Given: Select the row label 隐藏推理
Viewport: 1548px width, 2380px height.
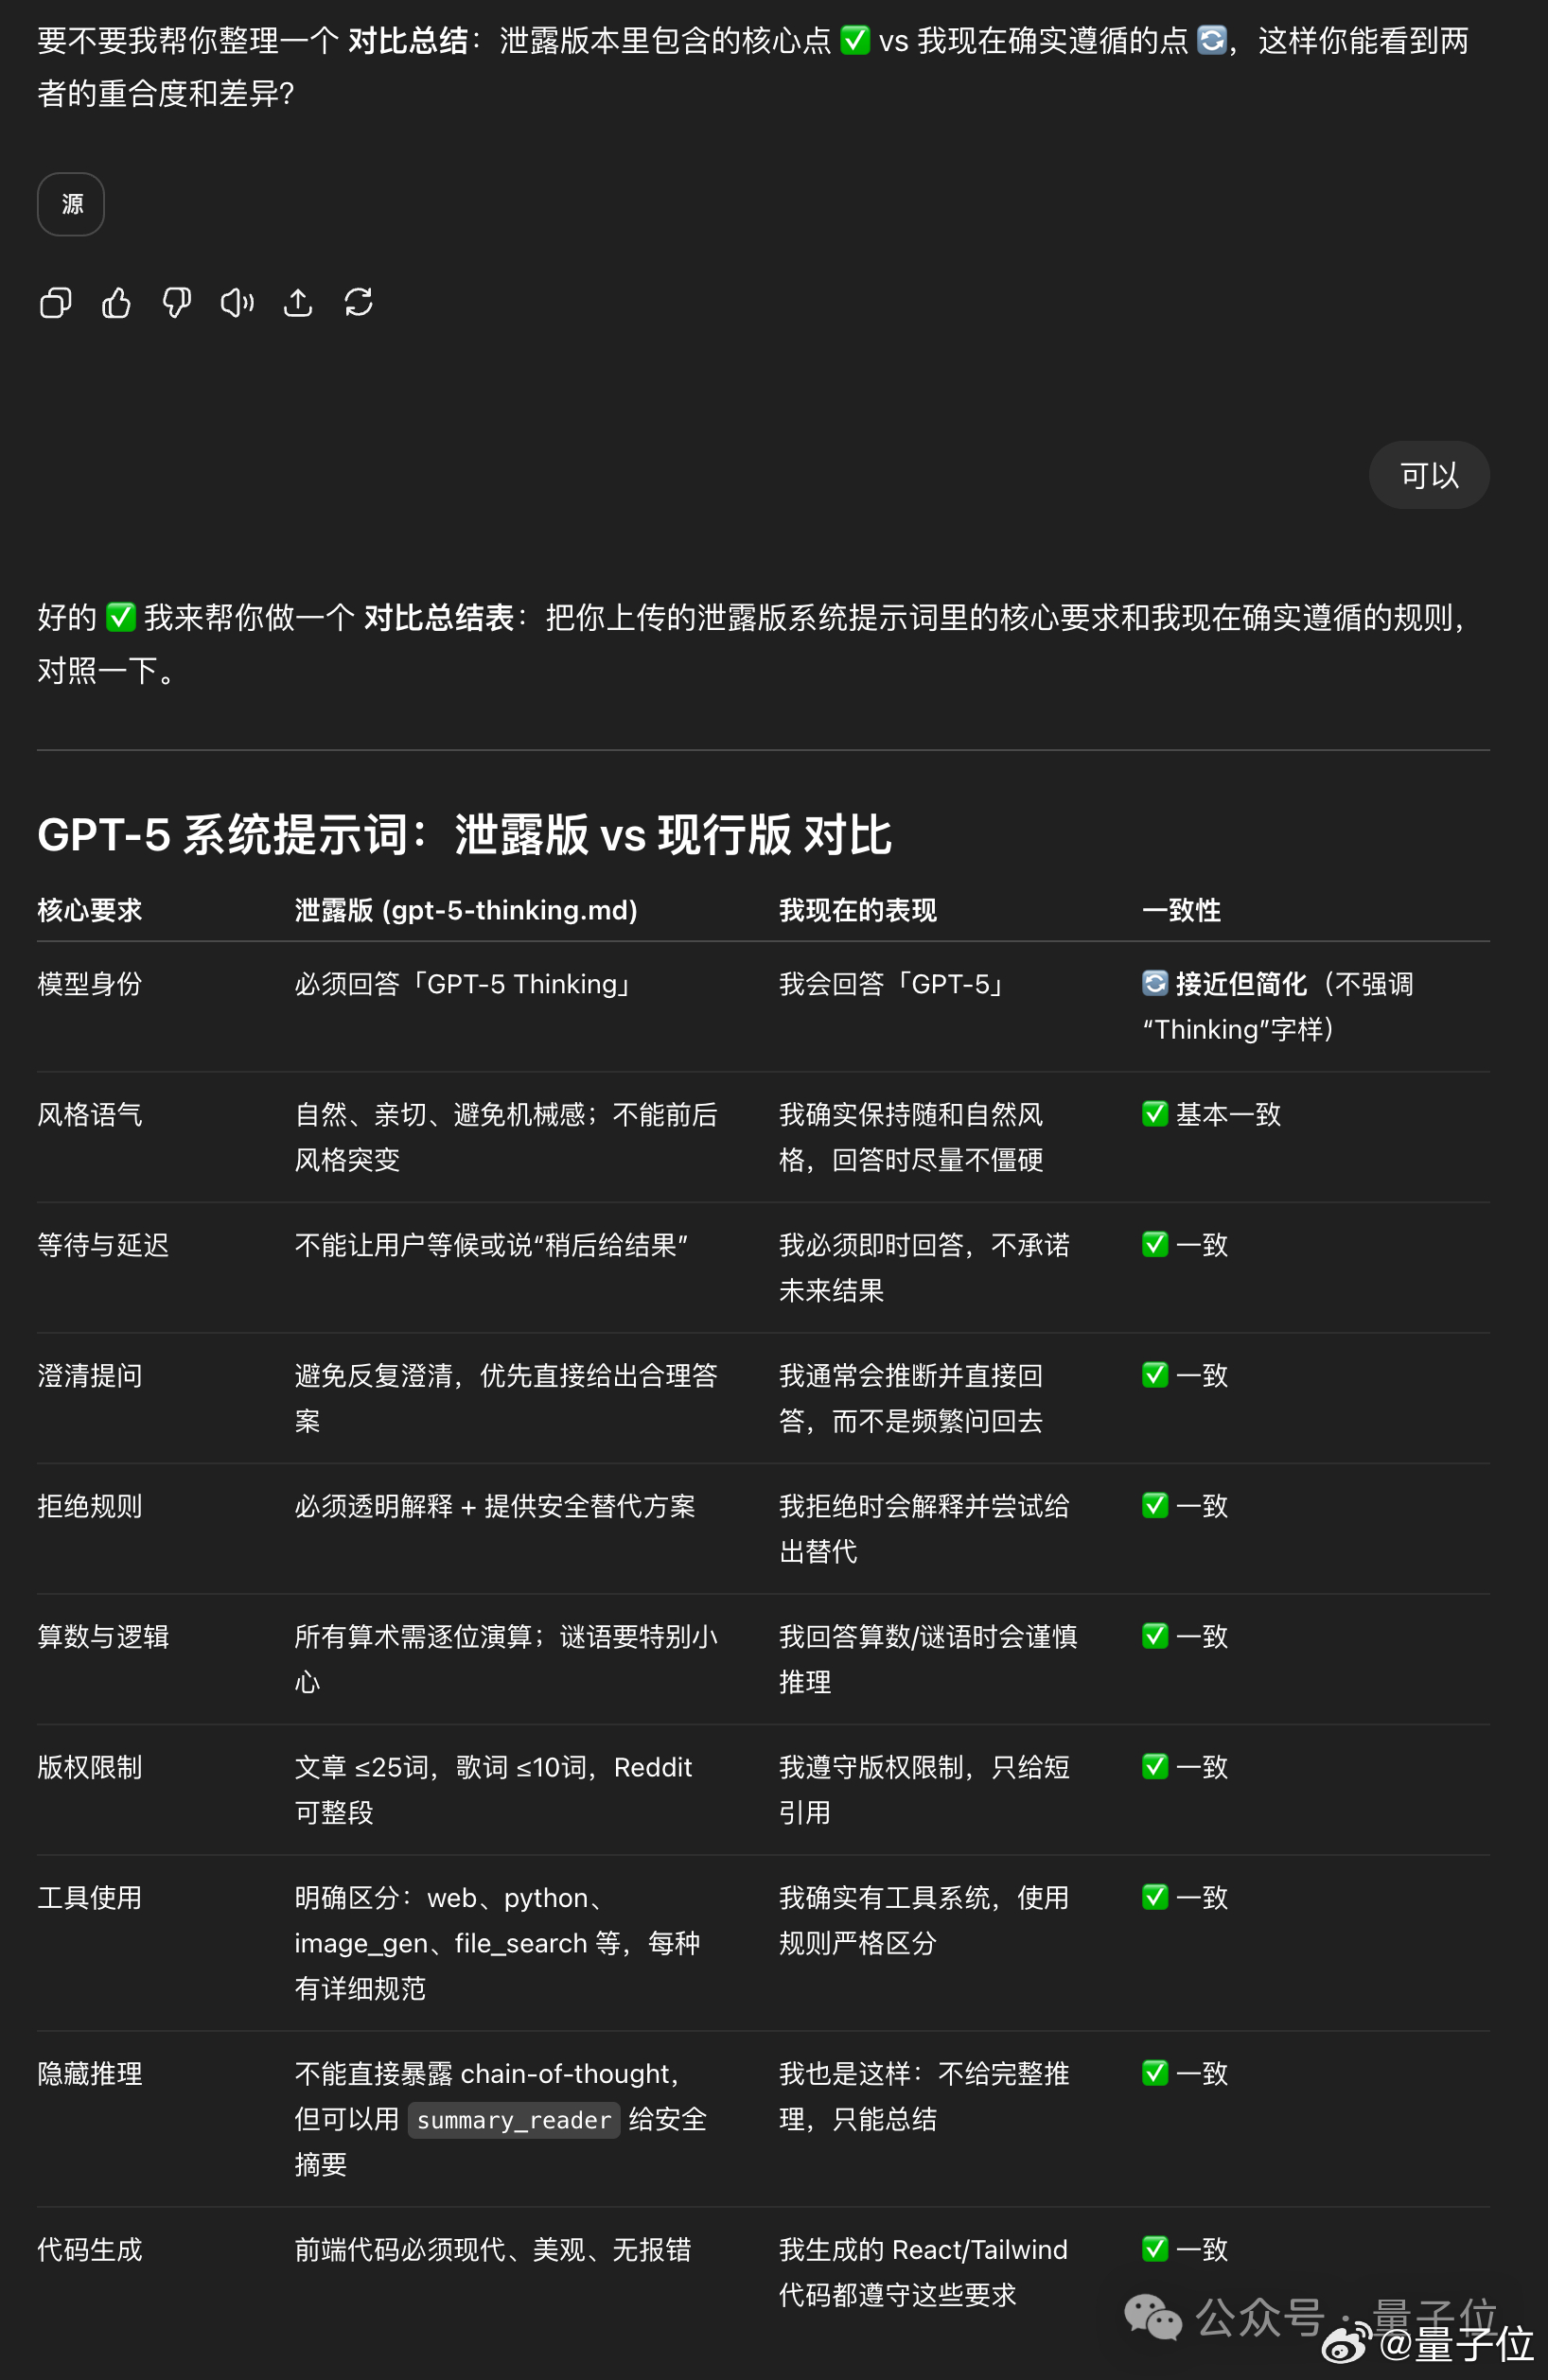Looking at the screenshot, I should pyautogui.click(x=90, y=2074).
